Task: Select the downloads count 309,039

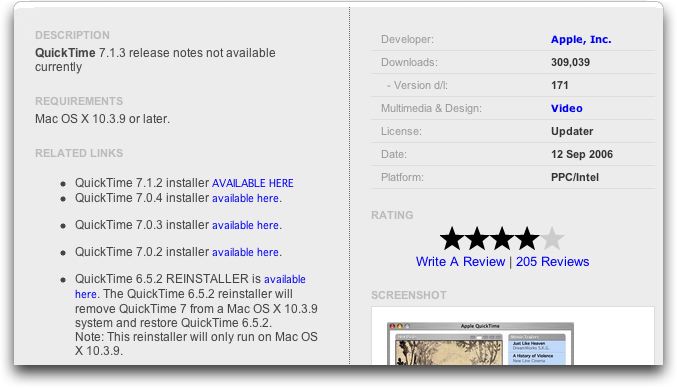Action: [570, 62]
